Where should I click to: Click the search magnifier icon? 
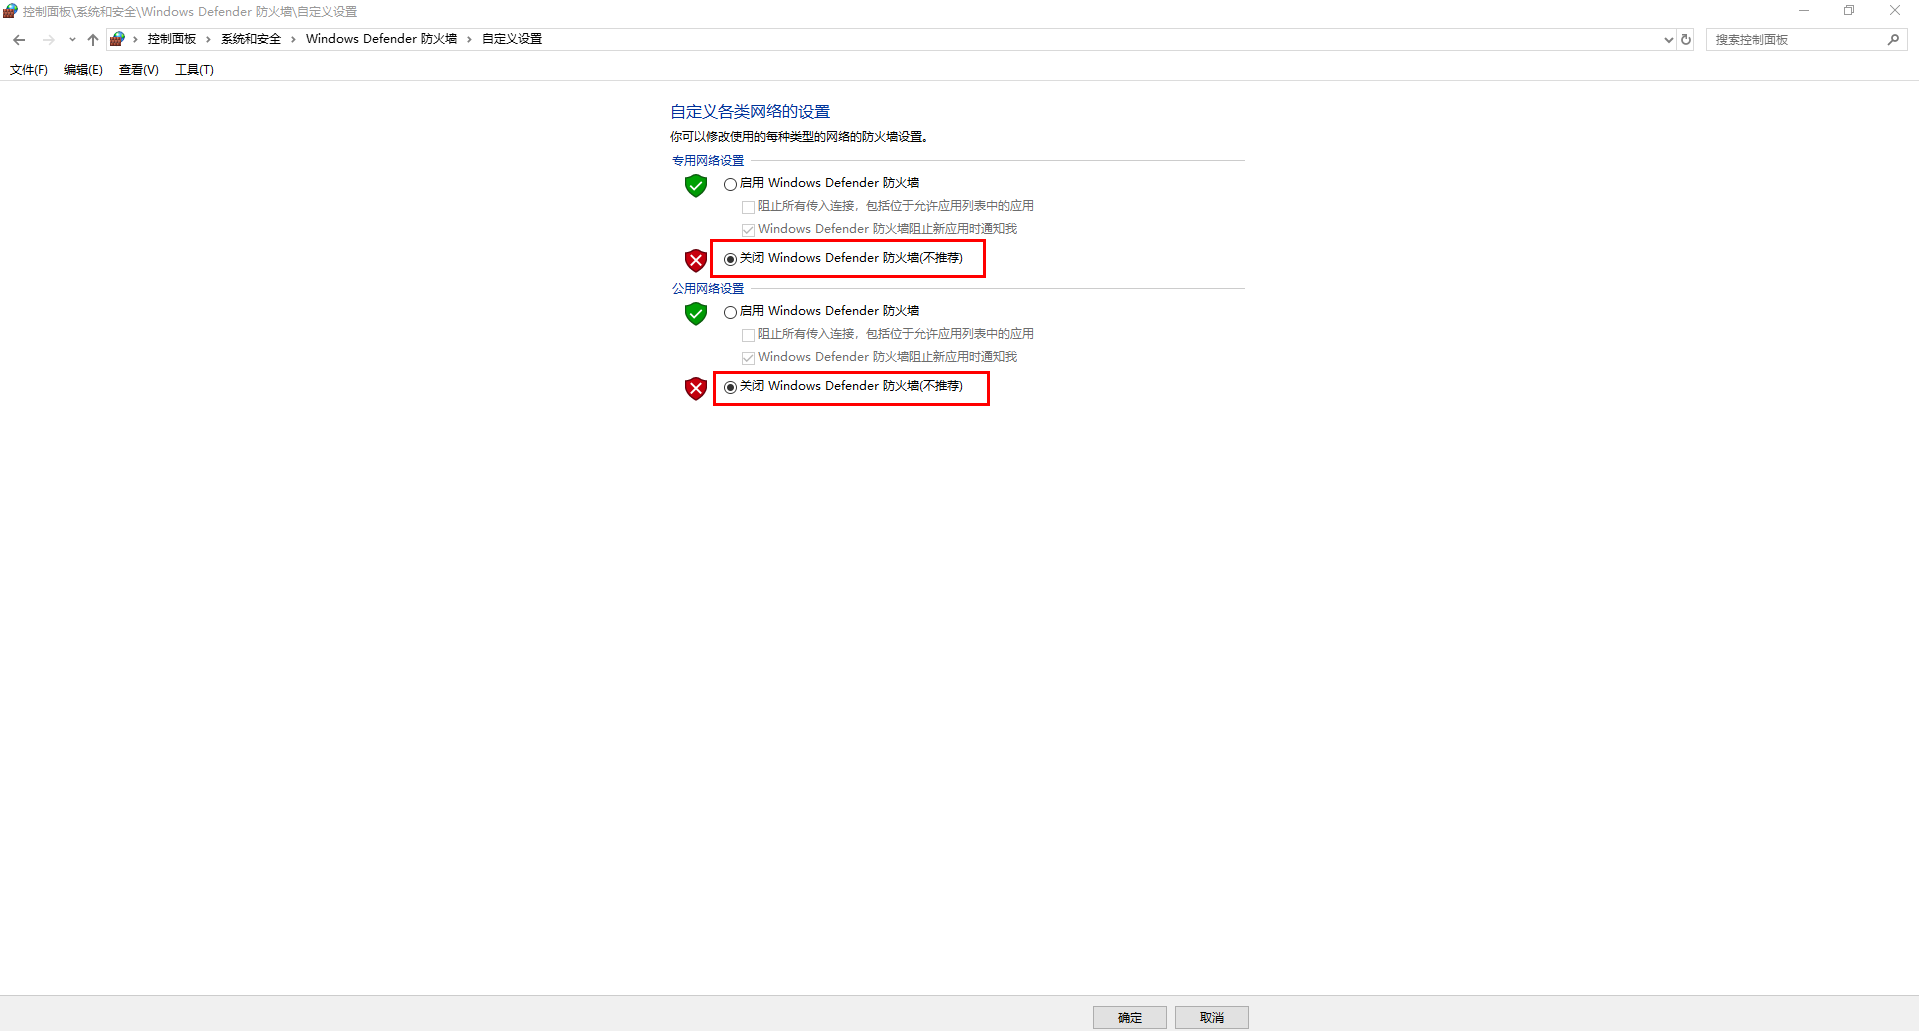tap(1893, 40)
